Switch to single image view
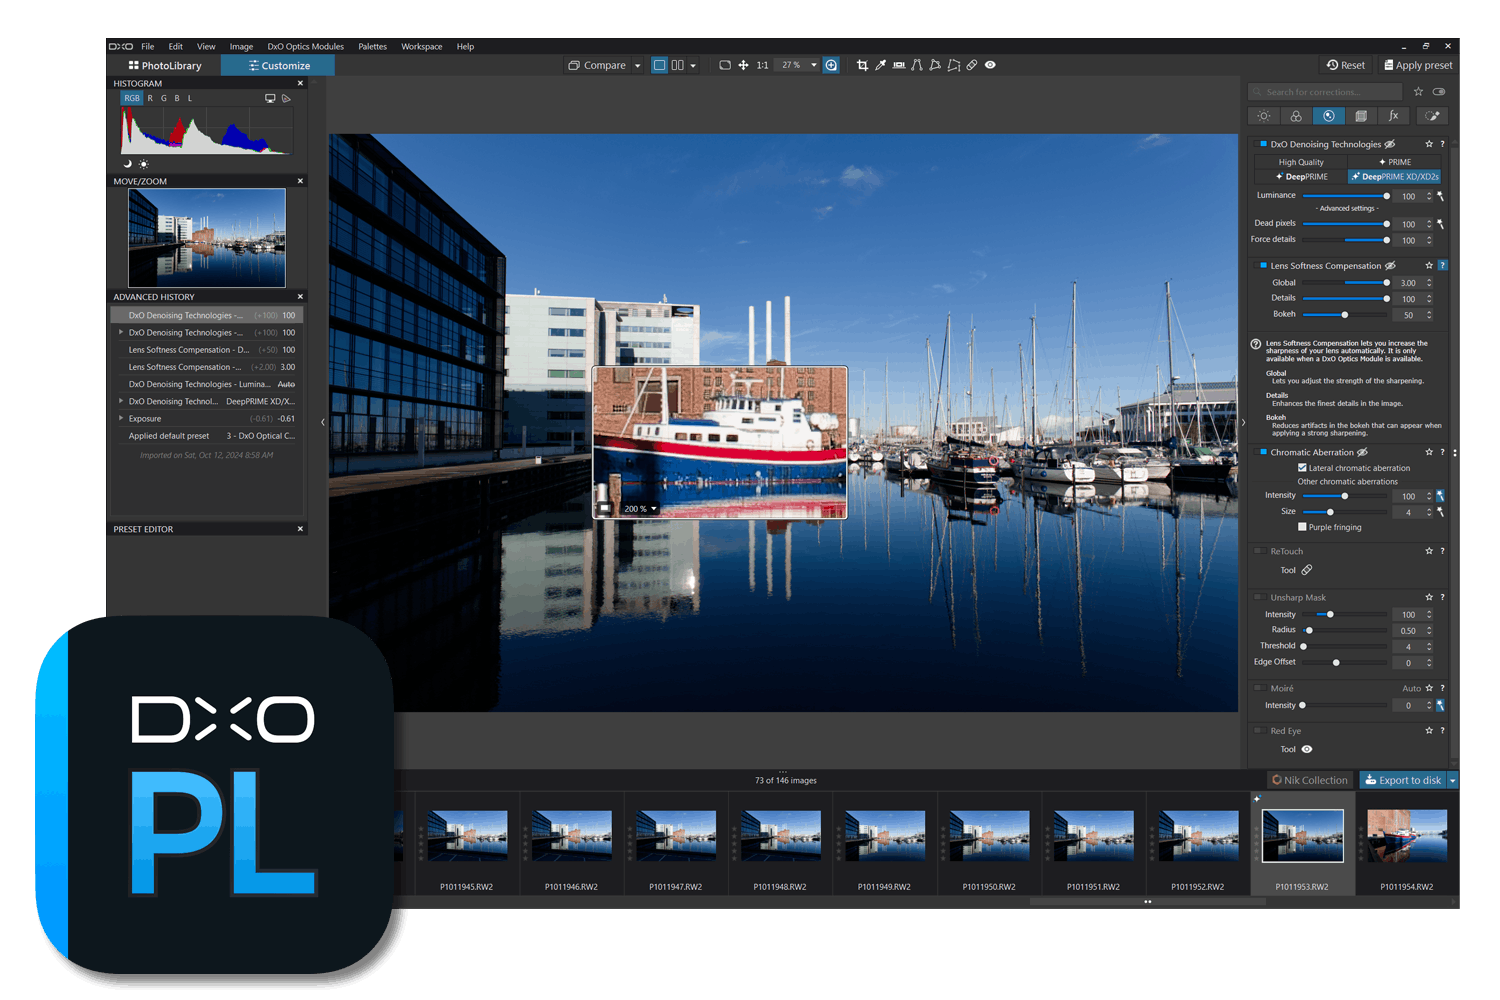The image size is (1500, 1000). [x=659, y=65]
